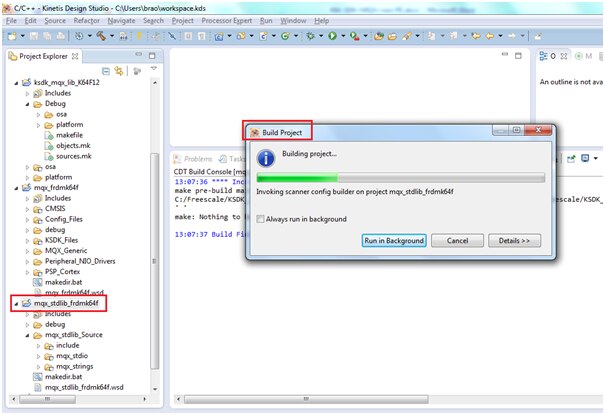Image resolution: width=605 pixels, height=415 pixels.
Task: Click Cancel in Build Project dialog
Action: coord(457,241)
